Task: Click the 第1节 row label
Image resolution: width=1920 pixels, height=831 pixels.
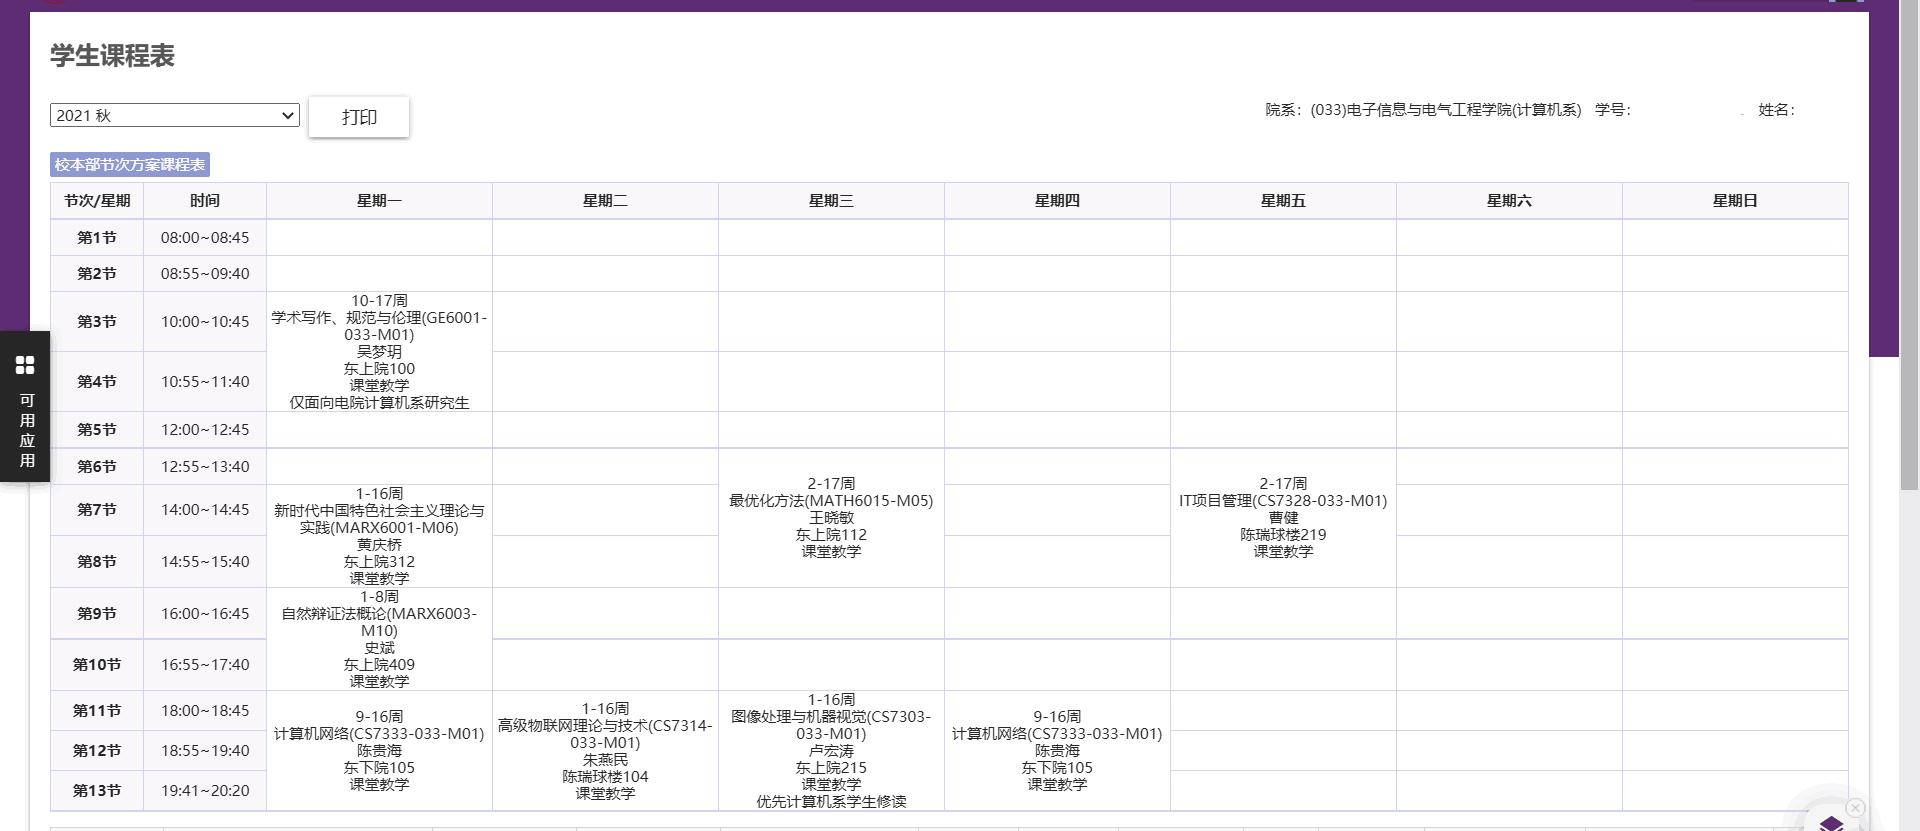Action: coord(97,238)
